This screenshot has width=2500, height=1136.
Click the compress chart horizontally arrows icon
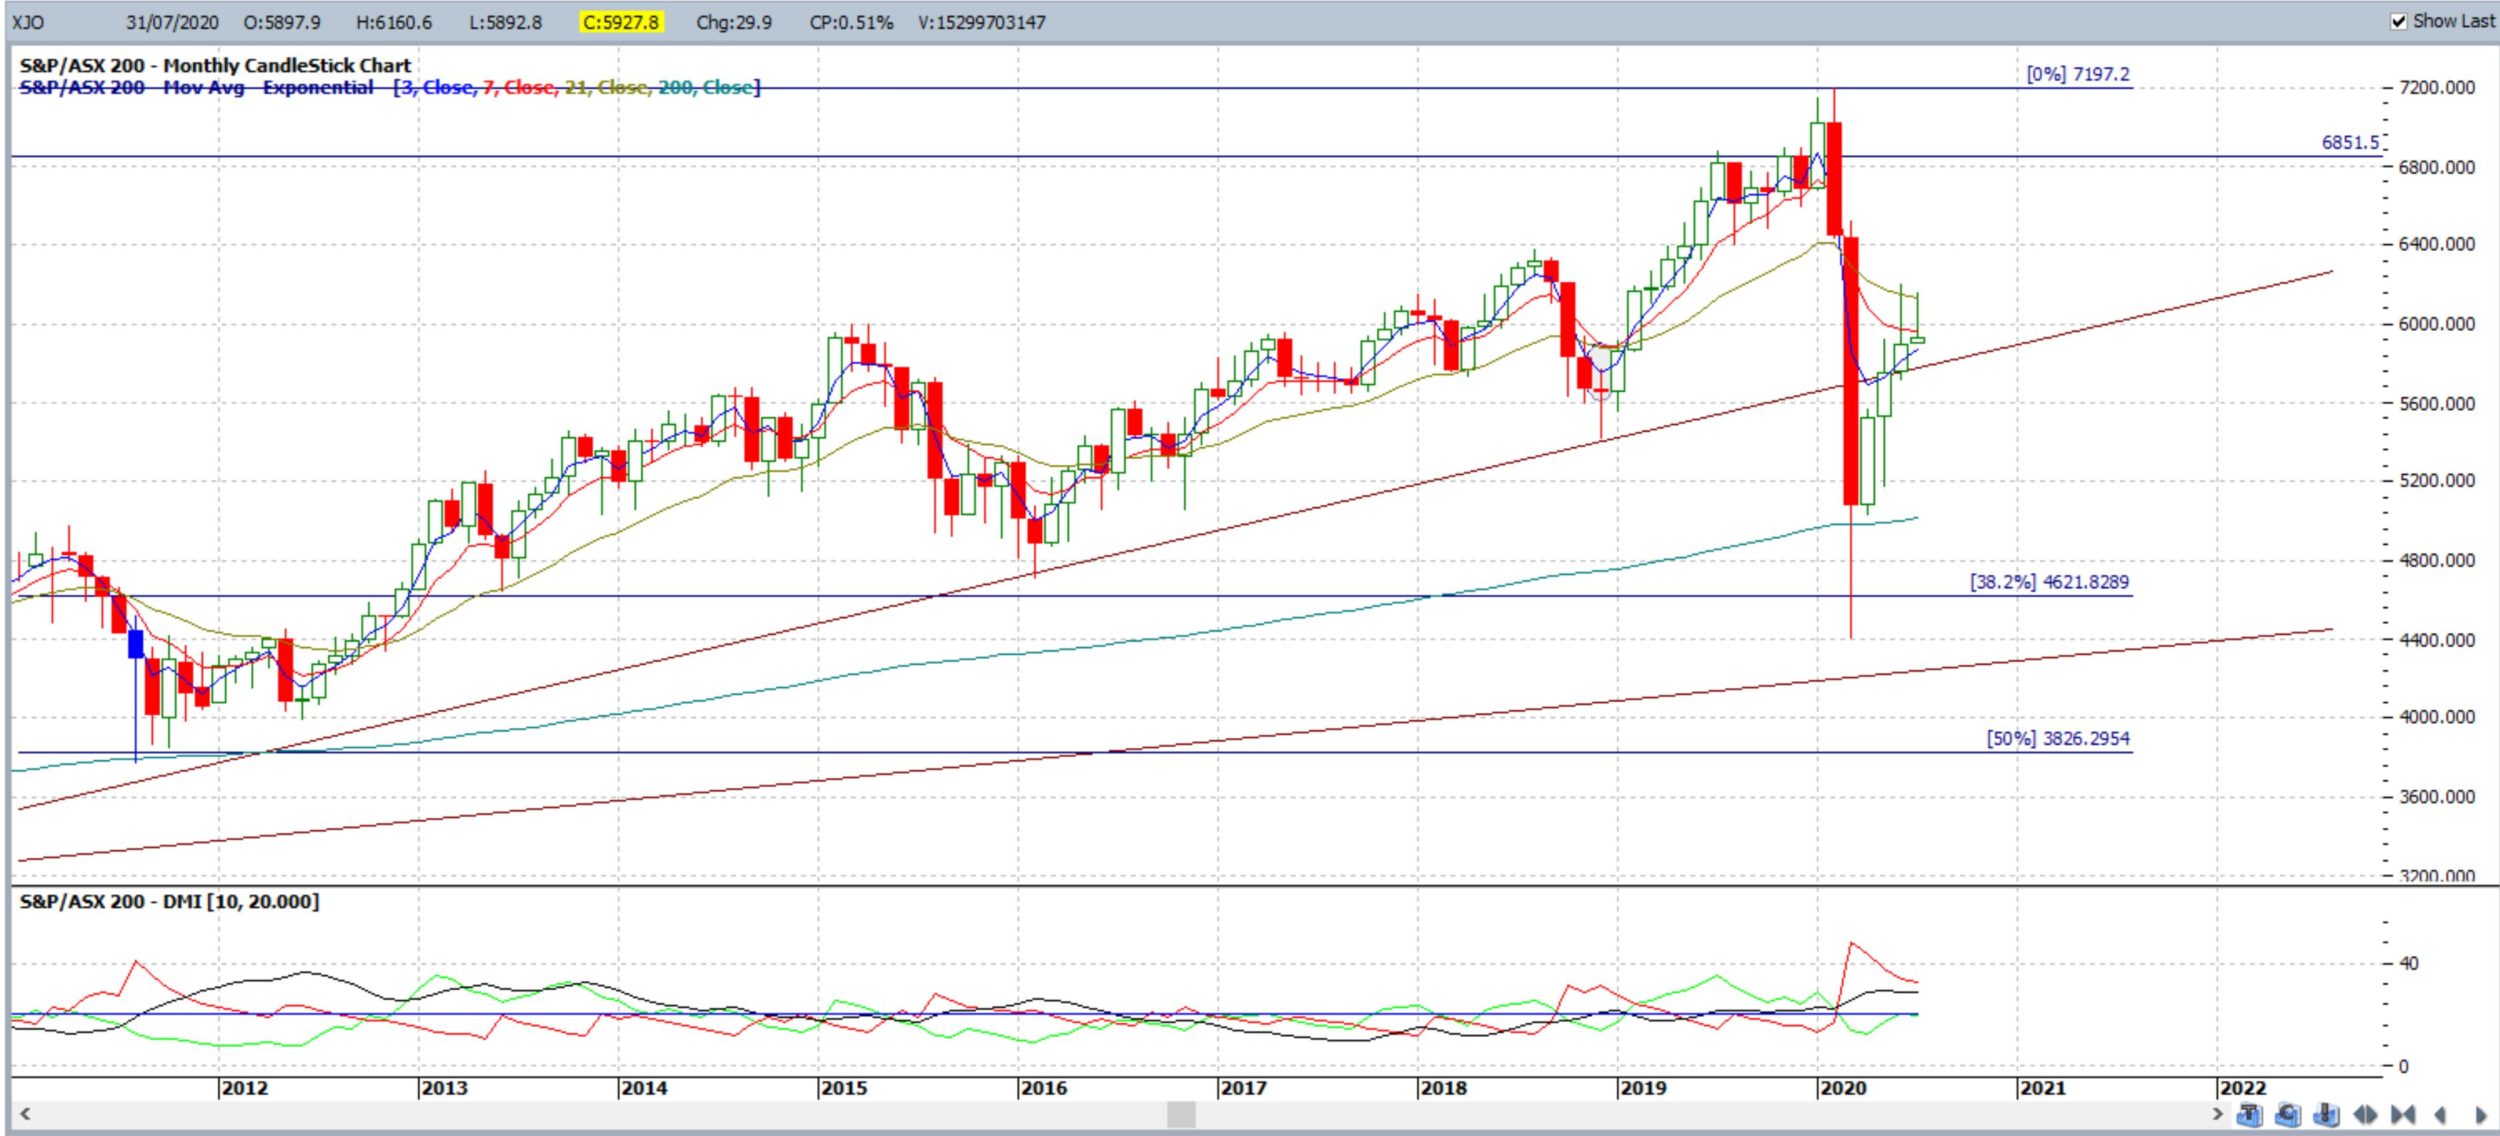tap(2403, 1114)
